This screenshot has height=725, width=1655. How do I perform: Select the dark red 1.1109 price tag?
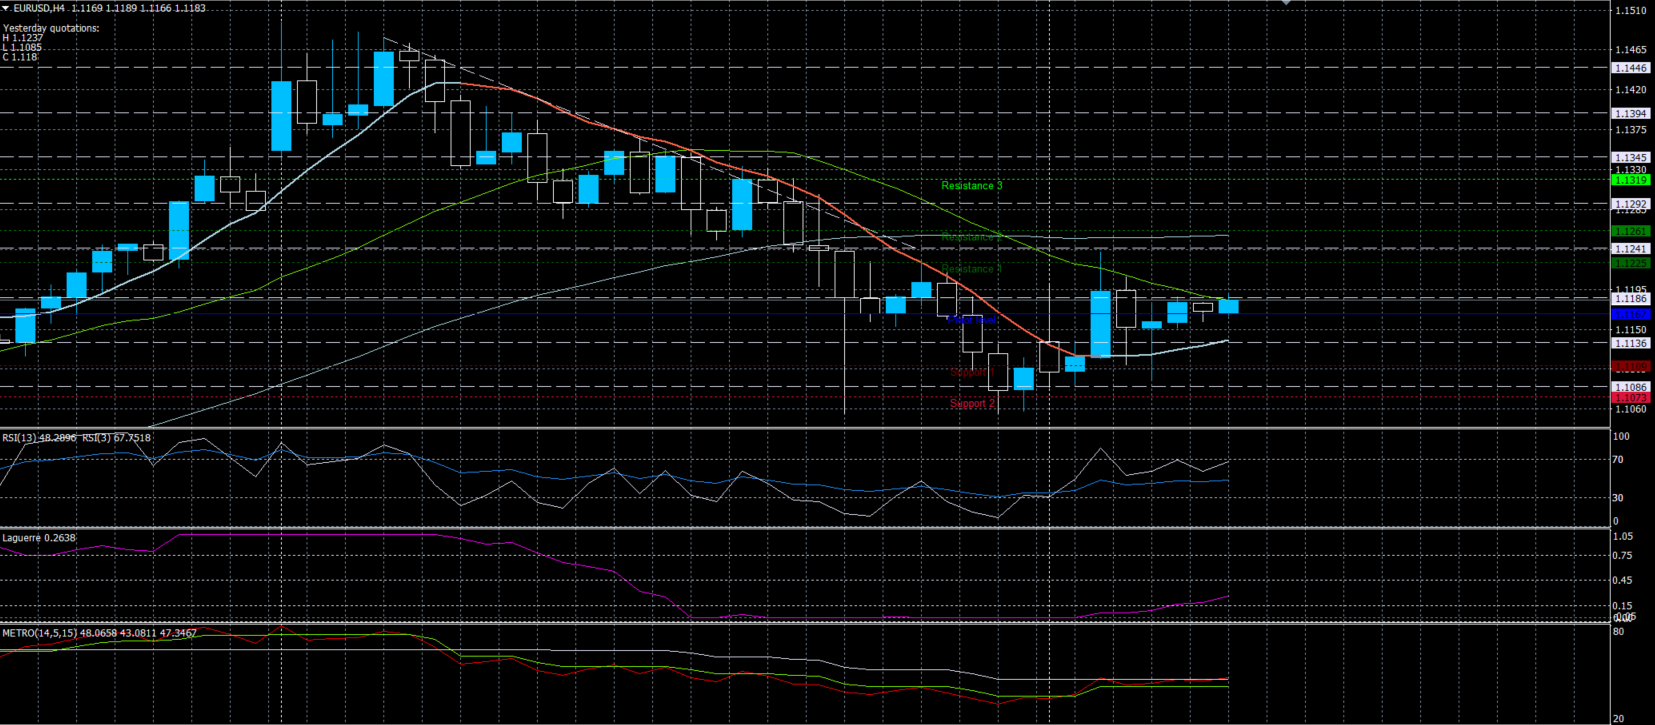pyautogui.click(x=1631, y=366)
